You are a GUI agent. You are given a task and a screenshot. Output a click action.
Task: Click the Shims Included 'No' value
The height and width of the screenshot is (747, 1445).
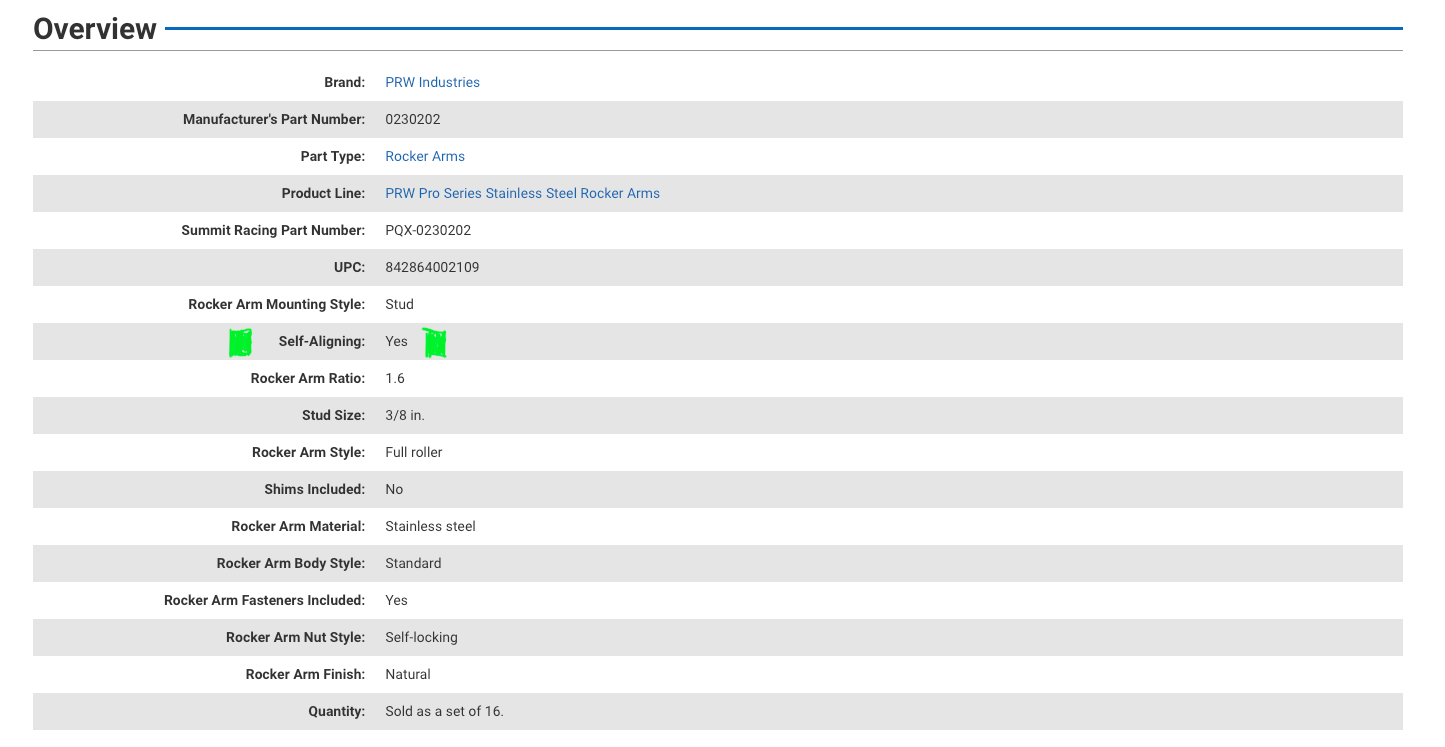tap(394, 489)
